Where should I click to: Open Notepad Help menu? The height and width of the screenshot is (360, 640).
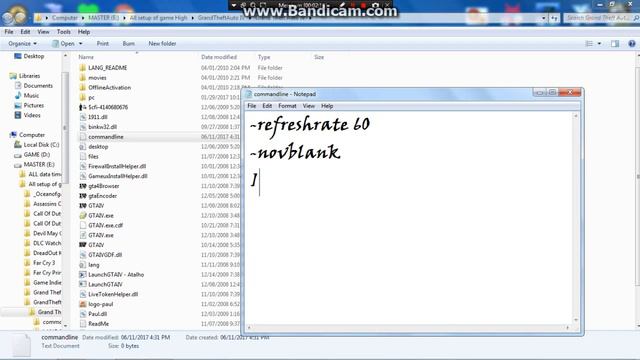pyautogui.click(x=327, y=106)
